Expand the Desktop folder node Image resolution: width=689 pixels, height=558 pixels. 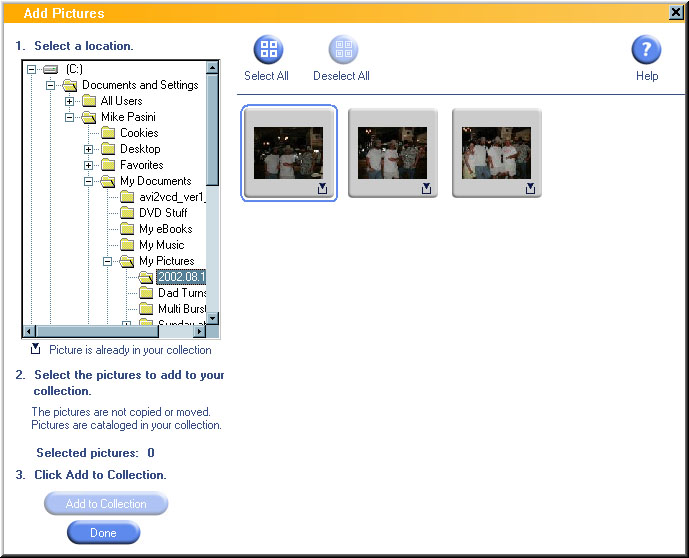pyautogui.click(x=89, y=149)
